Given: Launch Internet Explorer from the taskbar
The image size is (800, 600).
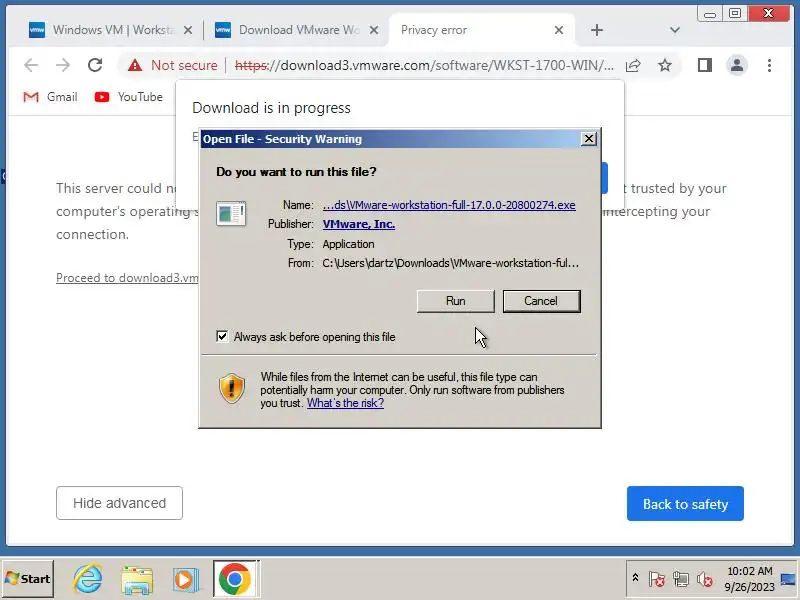Looking at the screenshot, I should point(87,579).
